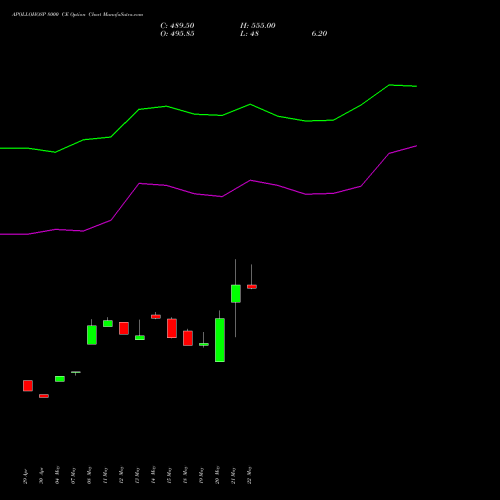This screenshot has height=500, width=500.
Task: Click the red candle for 15 May
Action: click(172, 328)
